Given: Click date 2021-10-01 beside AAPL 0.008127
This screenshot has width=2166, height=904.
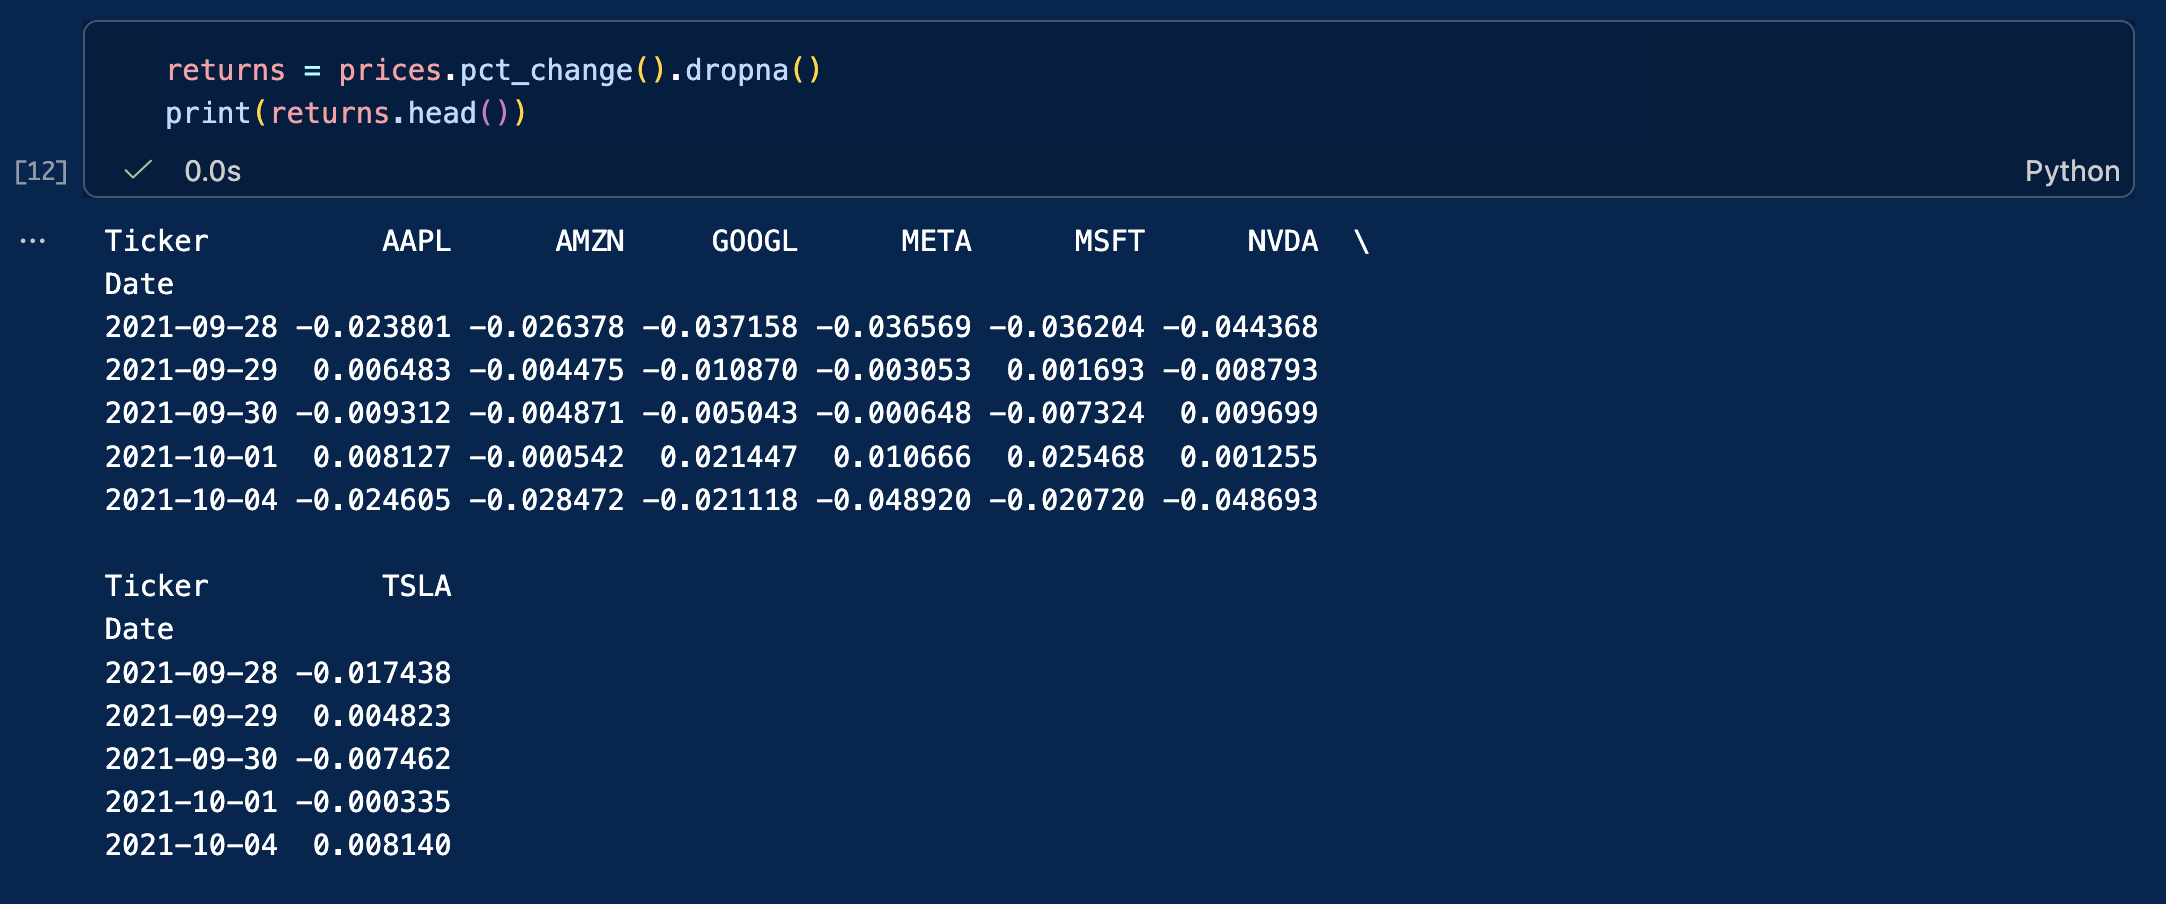Looking at the screenshot, I should point(191,457).
